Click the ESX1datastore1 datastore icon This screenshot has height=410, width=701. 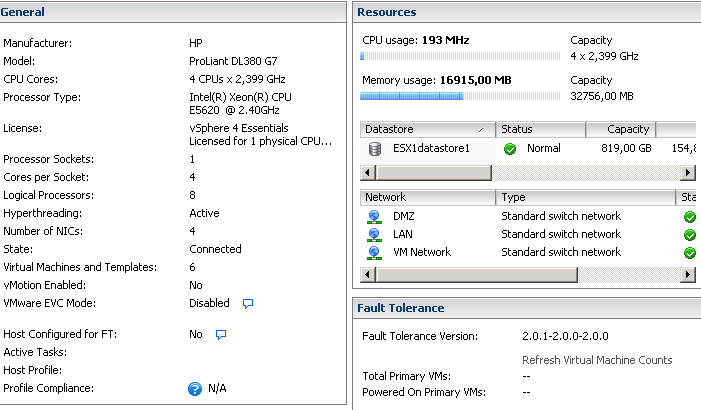[375, 149]
